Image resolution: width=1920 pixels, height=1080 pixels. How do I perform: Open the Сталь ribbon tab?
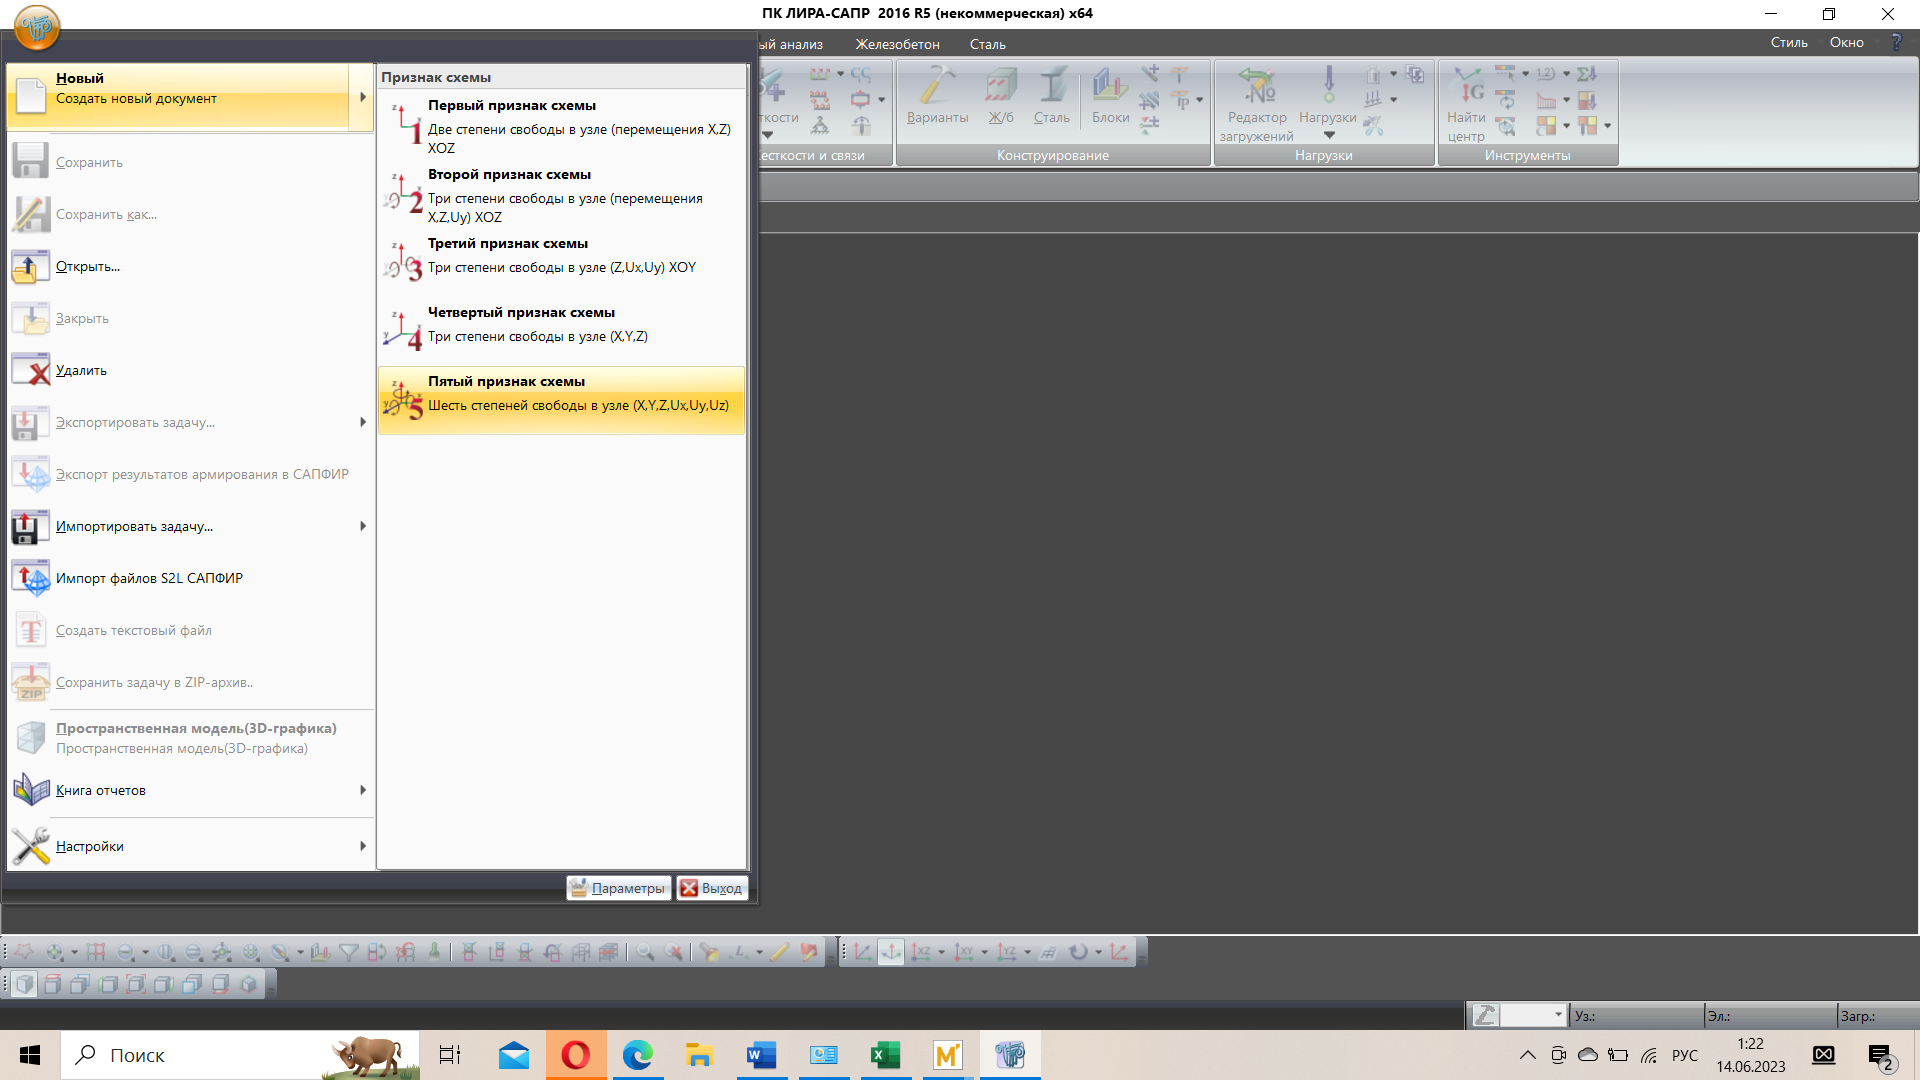pos(987,44)
